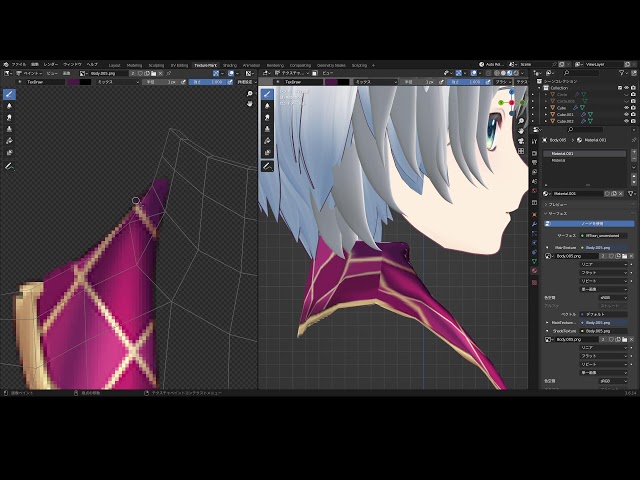Viewport: 640px width, 480px height.
Task: Select the Mask tool in image editor
Action: (9, 153)
